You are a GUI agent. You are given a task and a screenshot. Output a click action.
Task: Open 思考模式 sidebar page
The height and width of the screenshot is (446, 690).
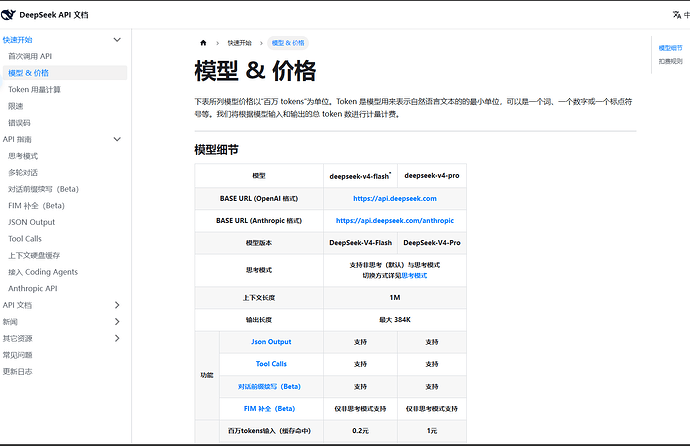[23, 156]
